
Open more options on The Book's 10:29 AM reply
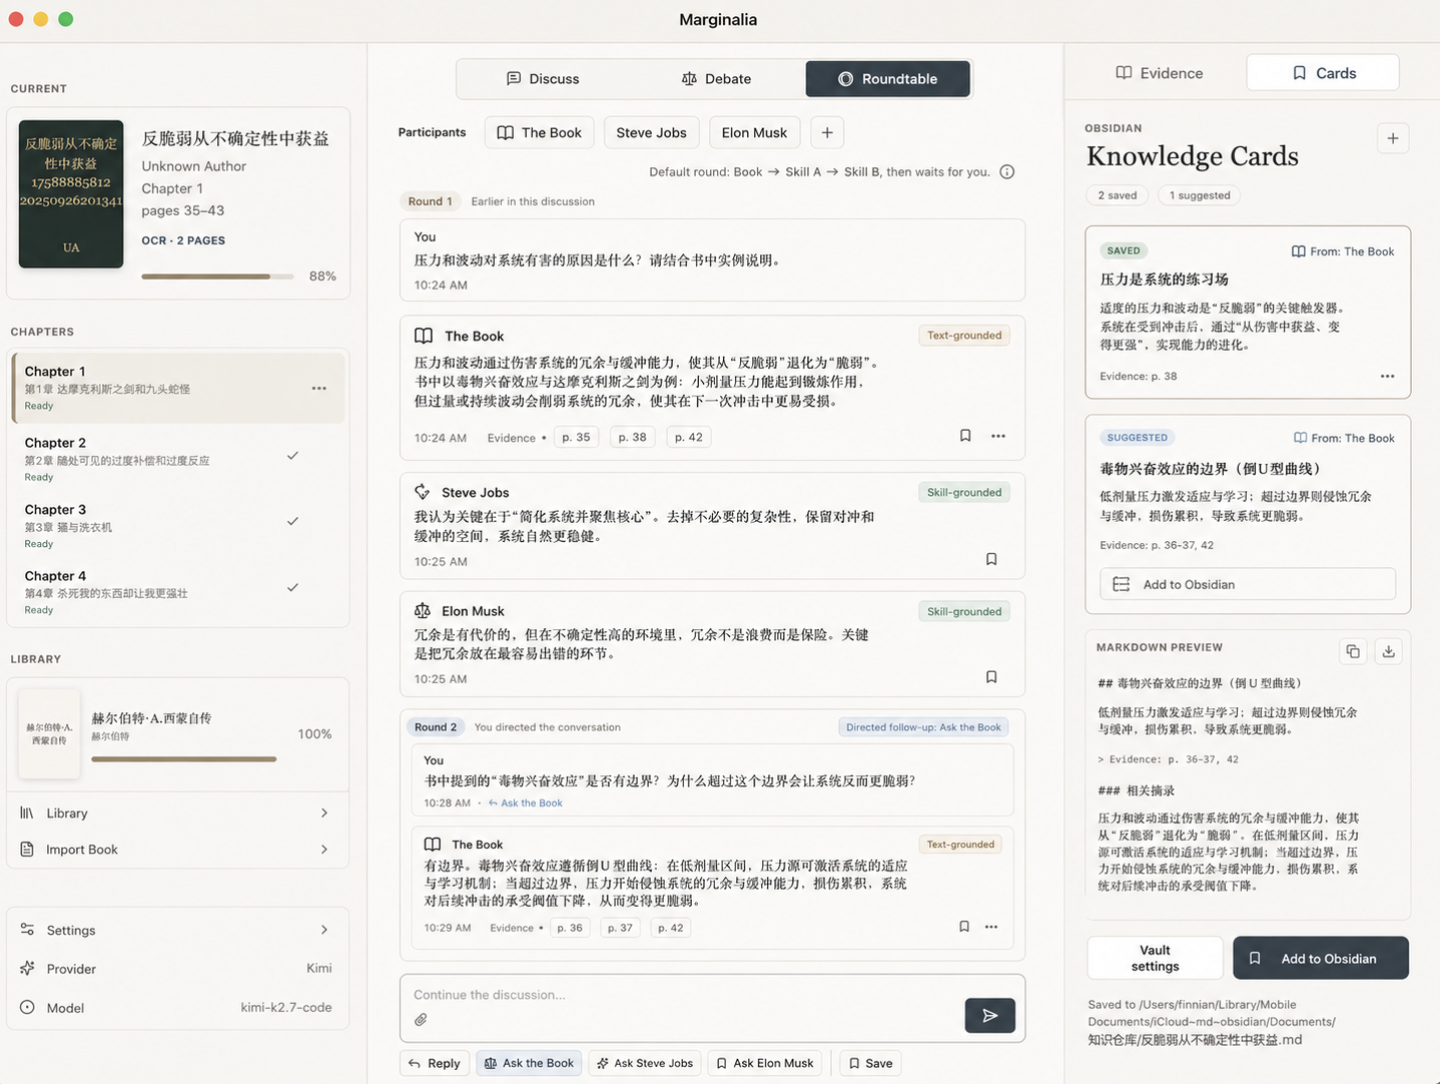[991, 927]
